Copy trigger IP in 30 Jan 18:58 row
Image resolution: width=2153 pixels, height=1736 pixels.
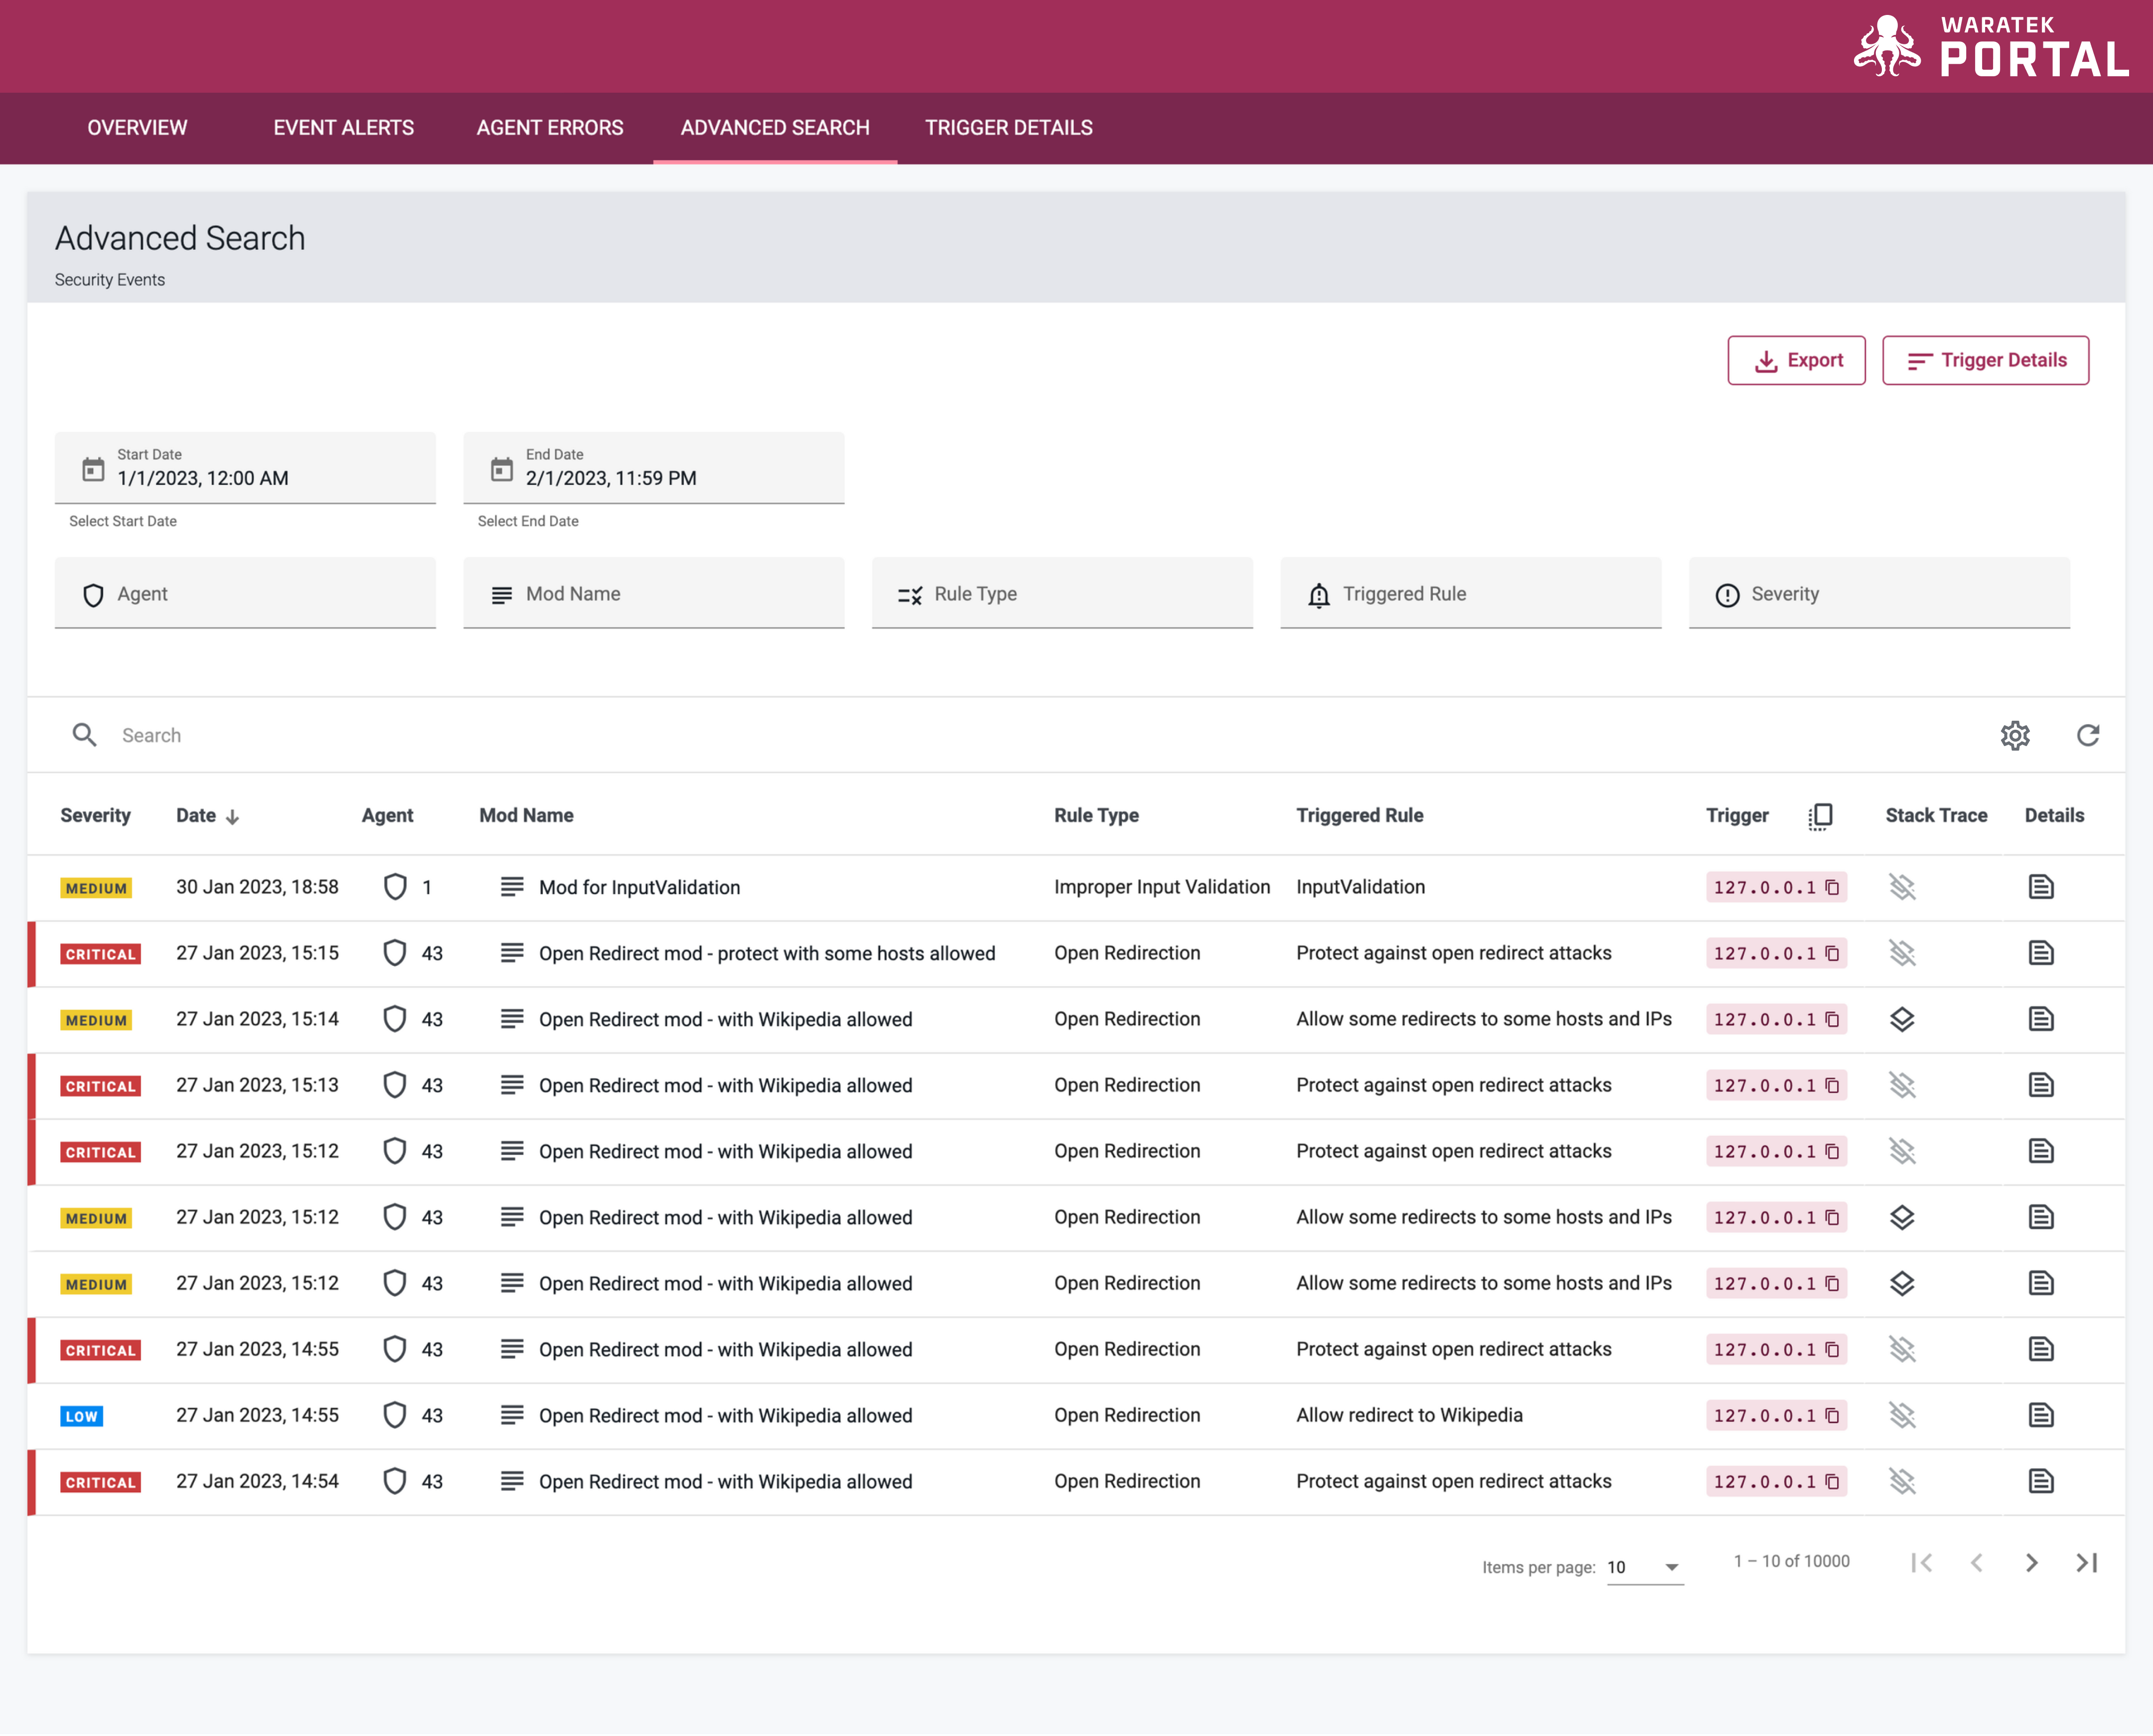click(x=1832, y=887)
